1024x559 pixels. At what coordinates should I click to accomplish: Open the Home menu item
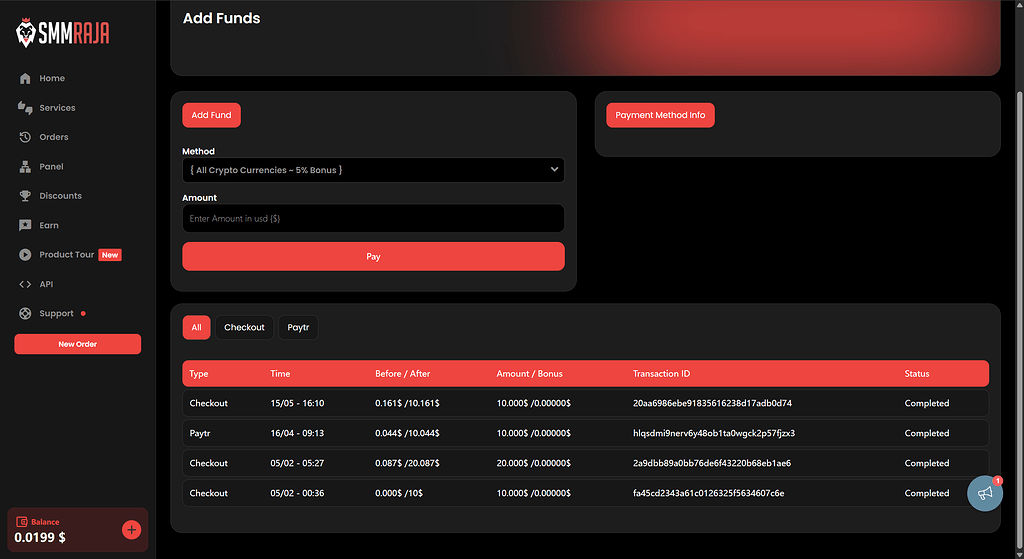52,78
